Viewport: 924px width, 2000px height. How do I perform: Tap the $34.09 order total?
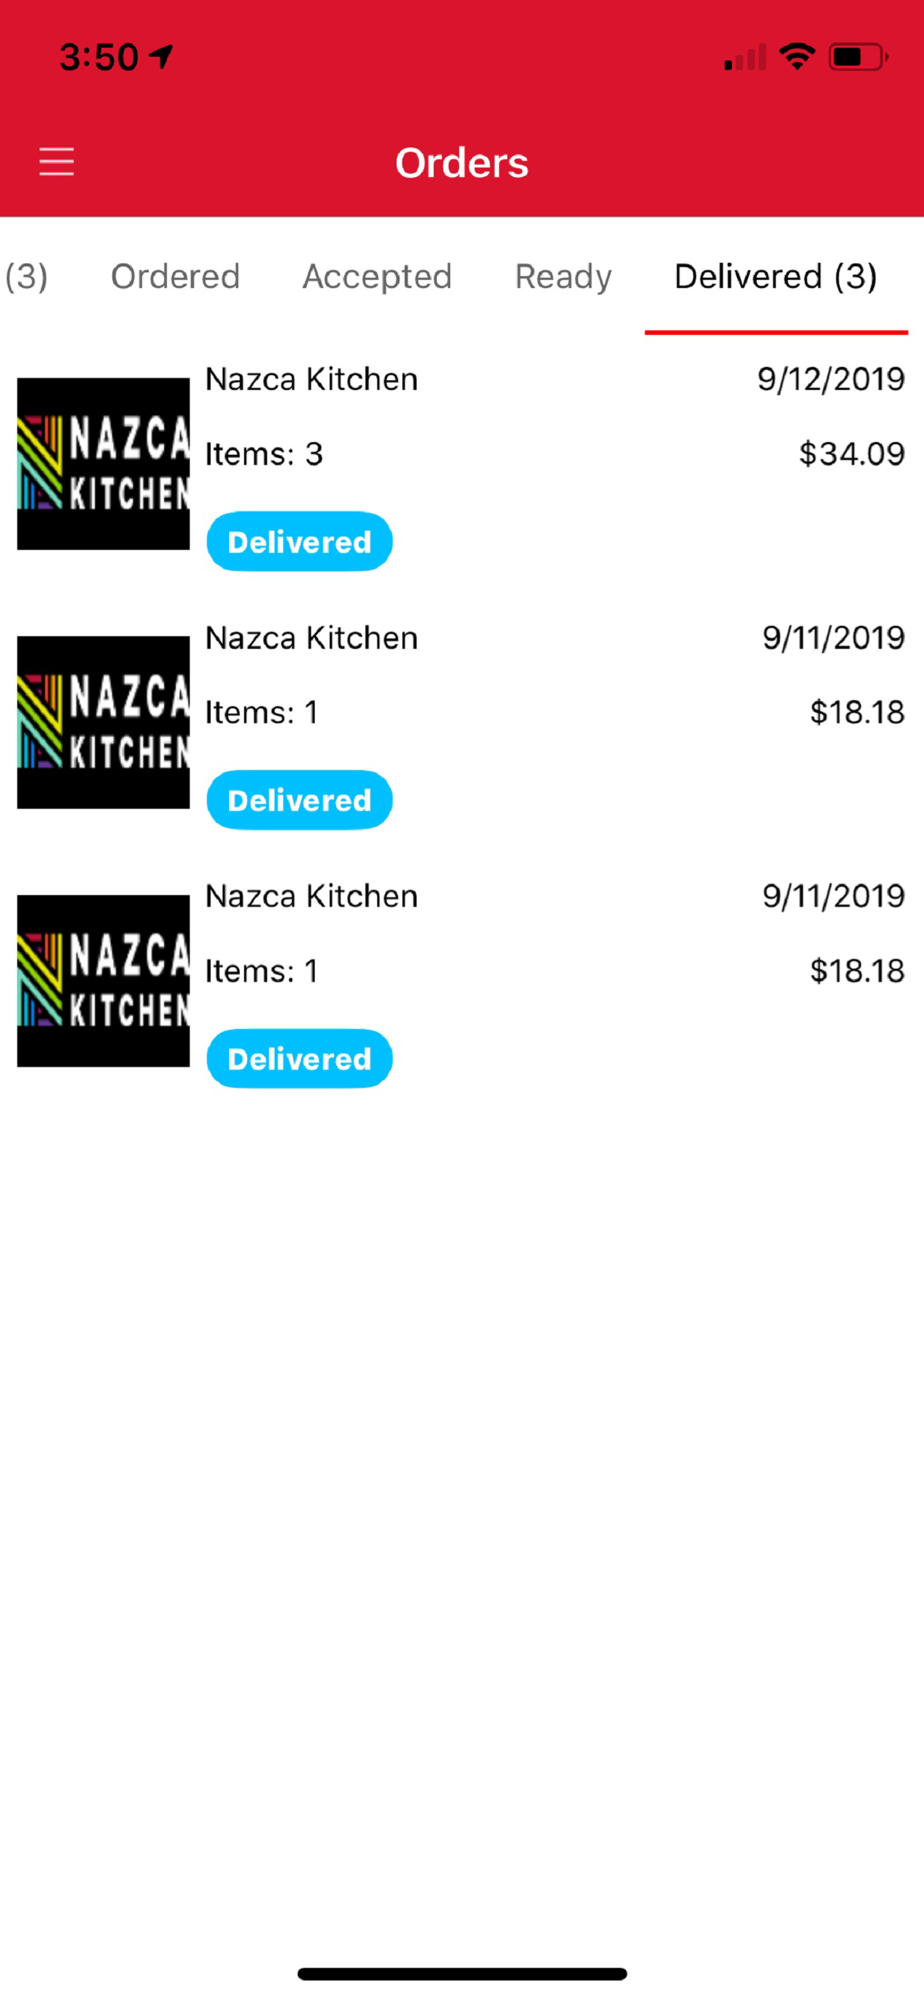coord(851,454)
